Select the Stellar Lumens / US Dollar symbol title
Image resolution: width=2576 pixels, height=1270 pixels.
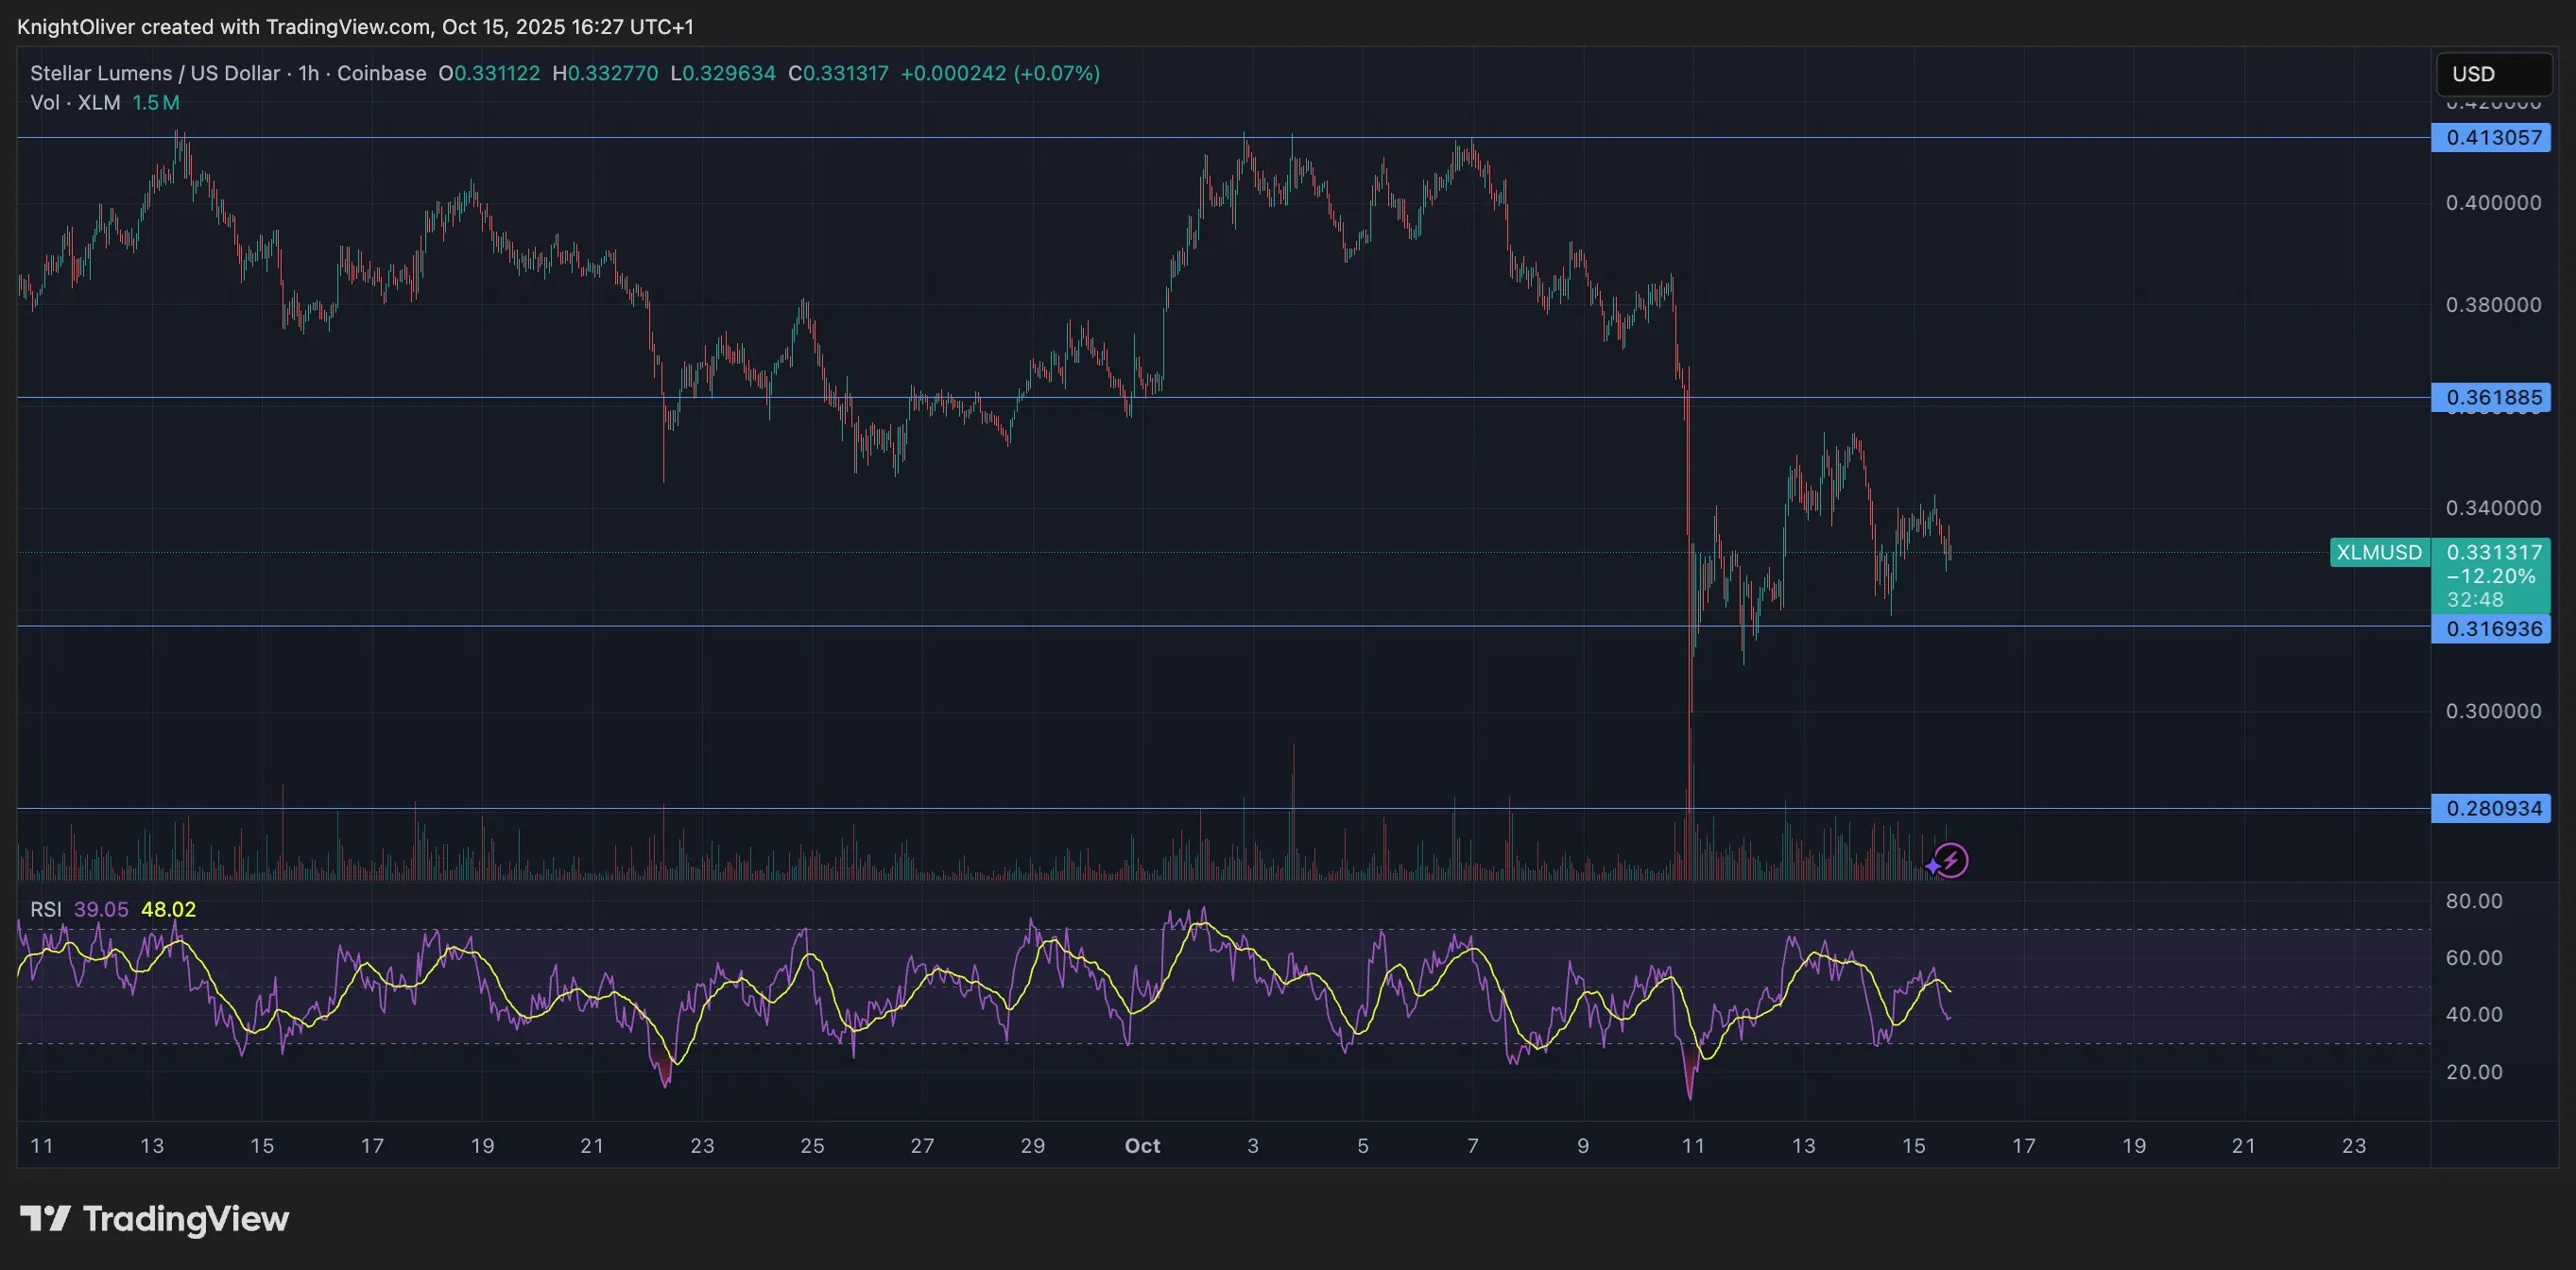[155, 73]
